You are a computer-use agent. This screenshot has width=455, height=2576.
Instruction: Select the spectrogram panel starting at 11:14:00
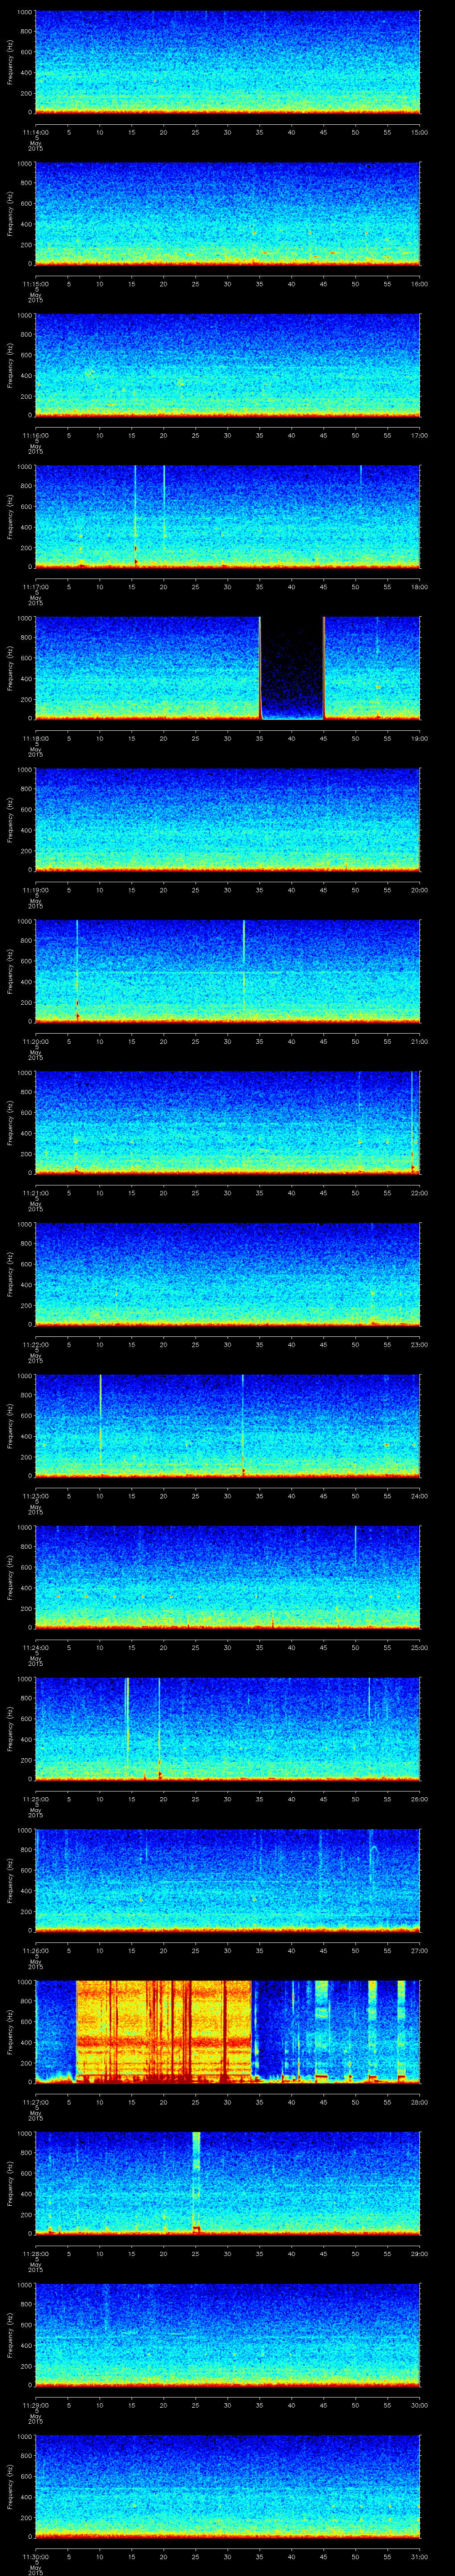tap(227, 62)
